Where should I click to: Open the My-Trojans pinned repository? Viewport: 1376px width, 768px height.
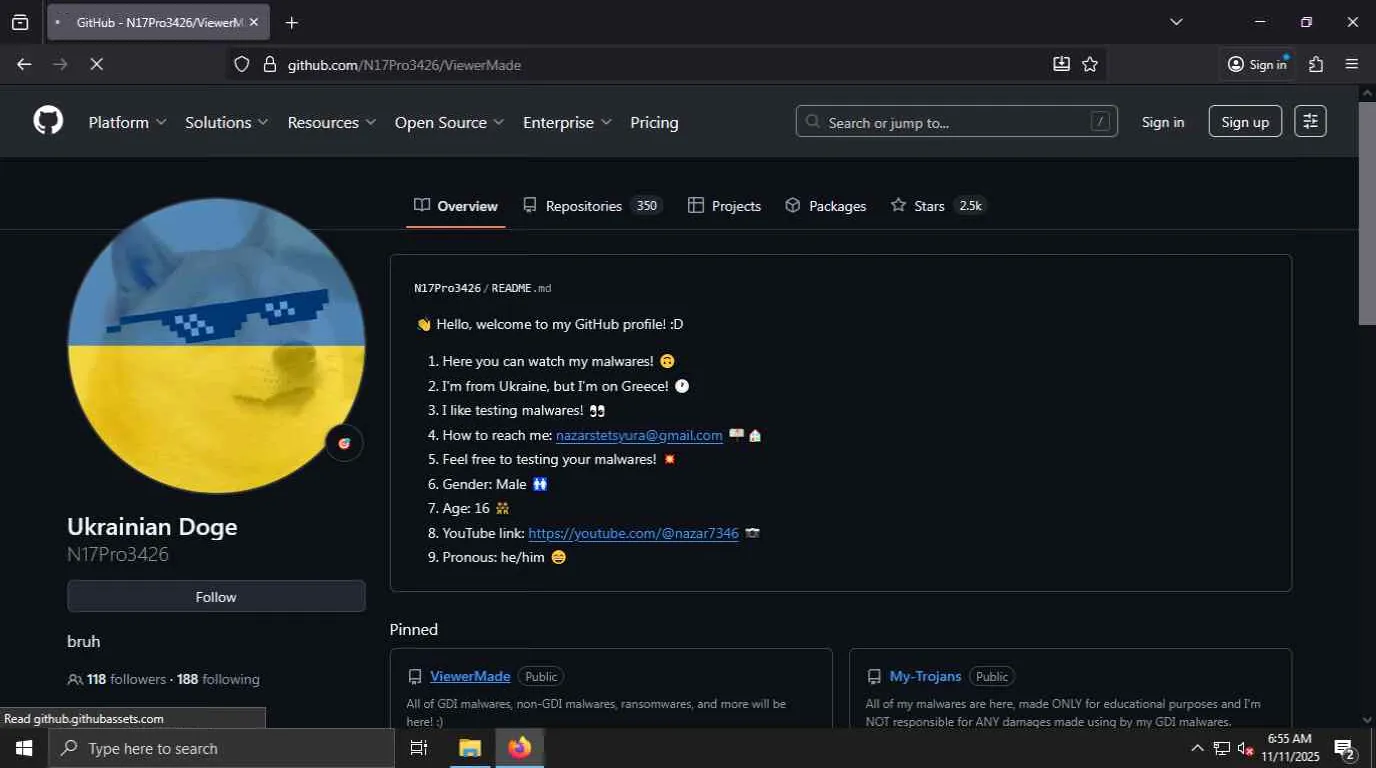[925, 676]
